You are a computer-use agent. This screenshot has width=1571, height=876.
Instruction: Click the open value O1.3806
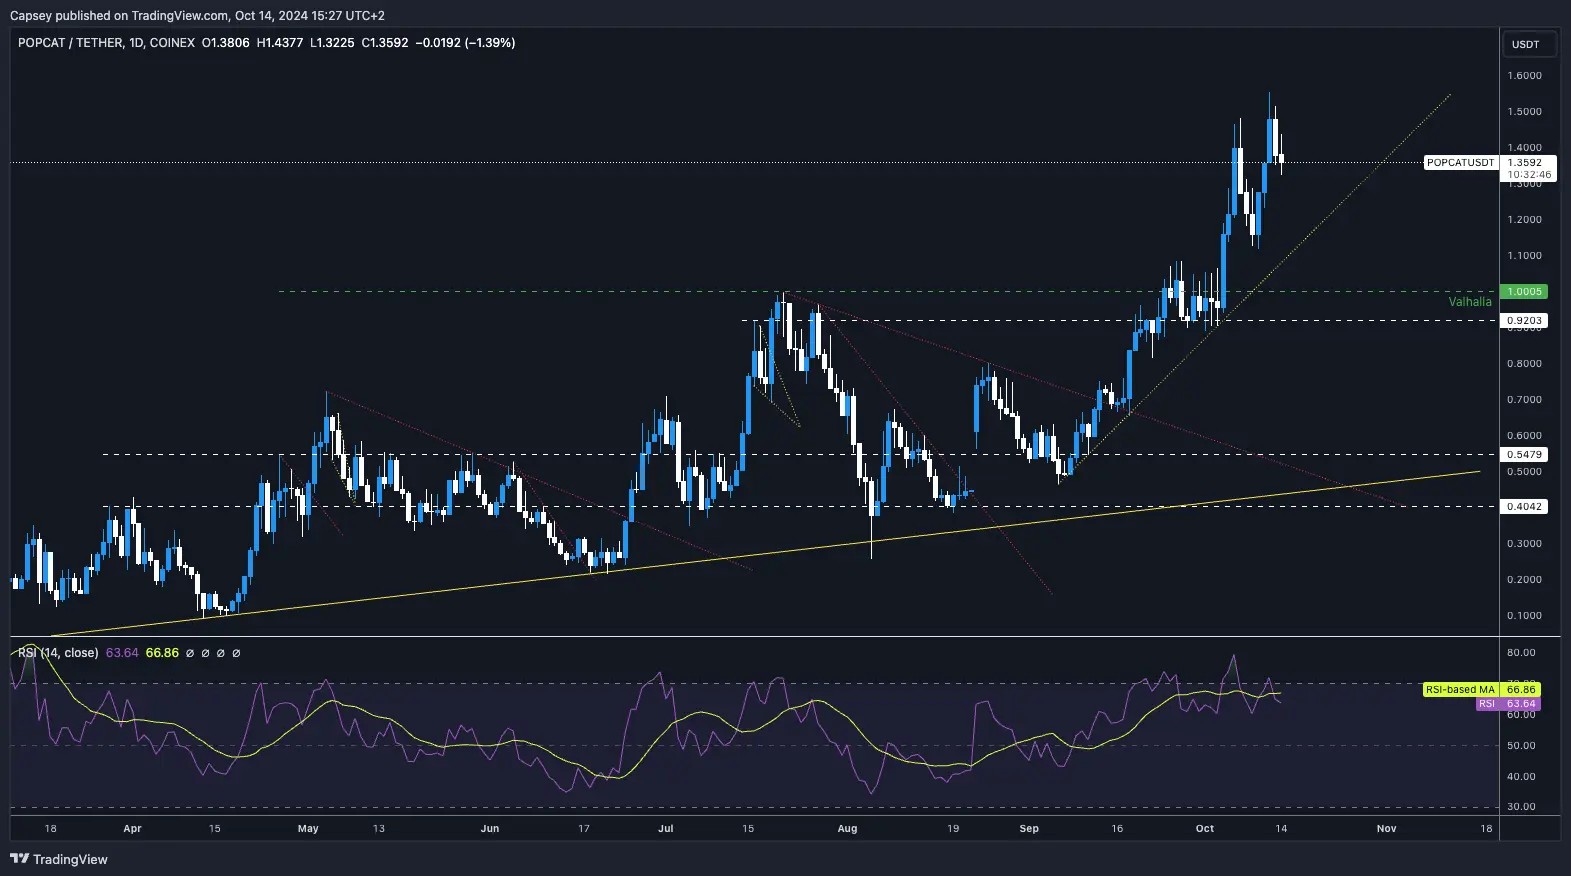[x=226, y=43]
